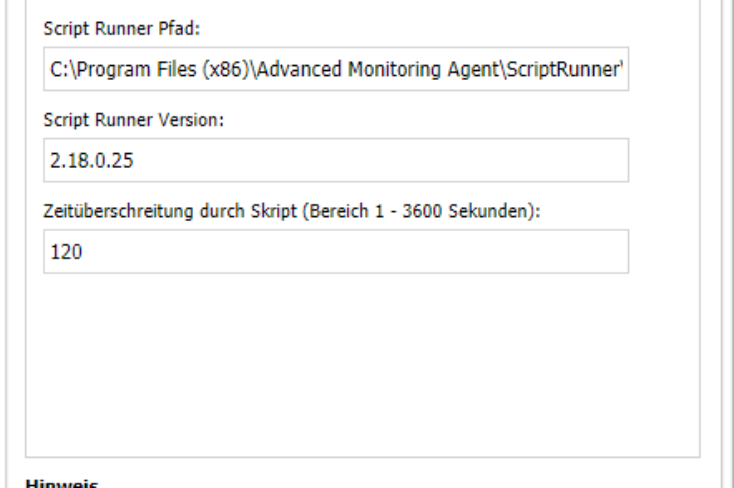Click '(x86)' inside the path field
734x488 pixels.
coord(226,69)
